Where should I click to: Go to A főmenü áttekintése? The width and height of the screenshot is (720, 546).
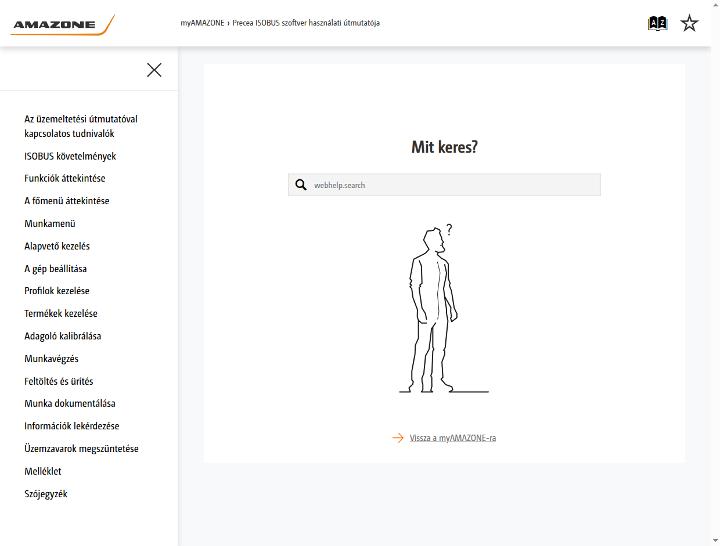coord(67,201)
